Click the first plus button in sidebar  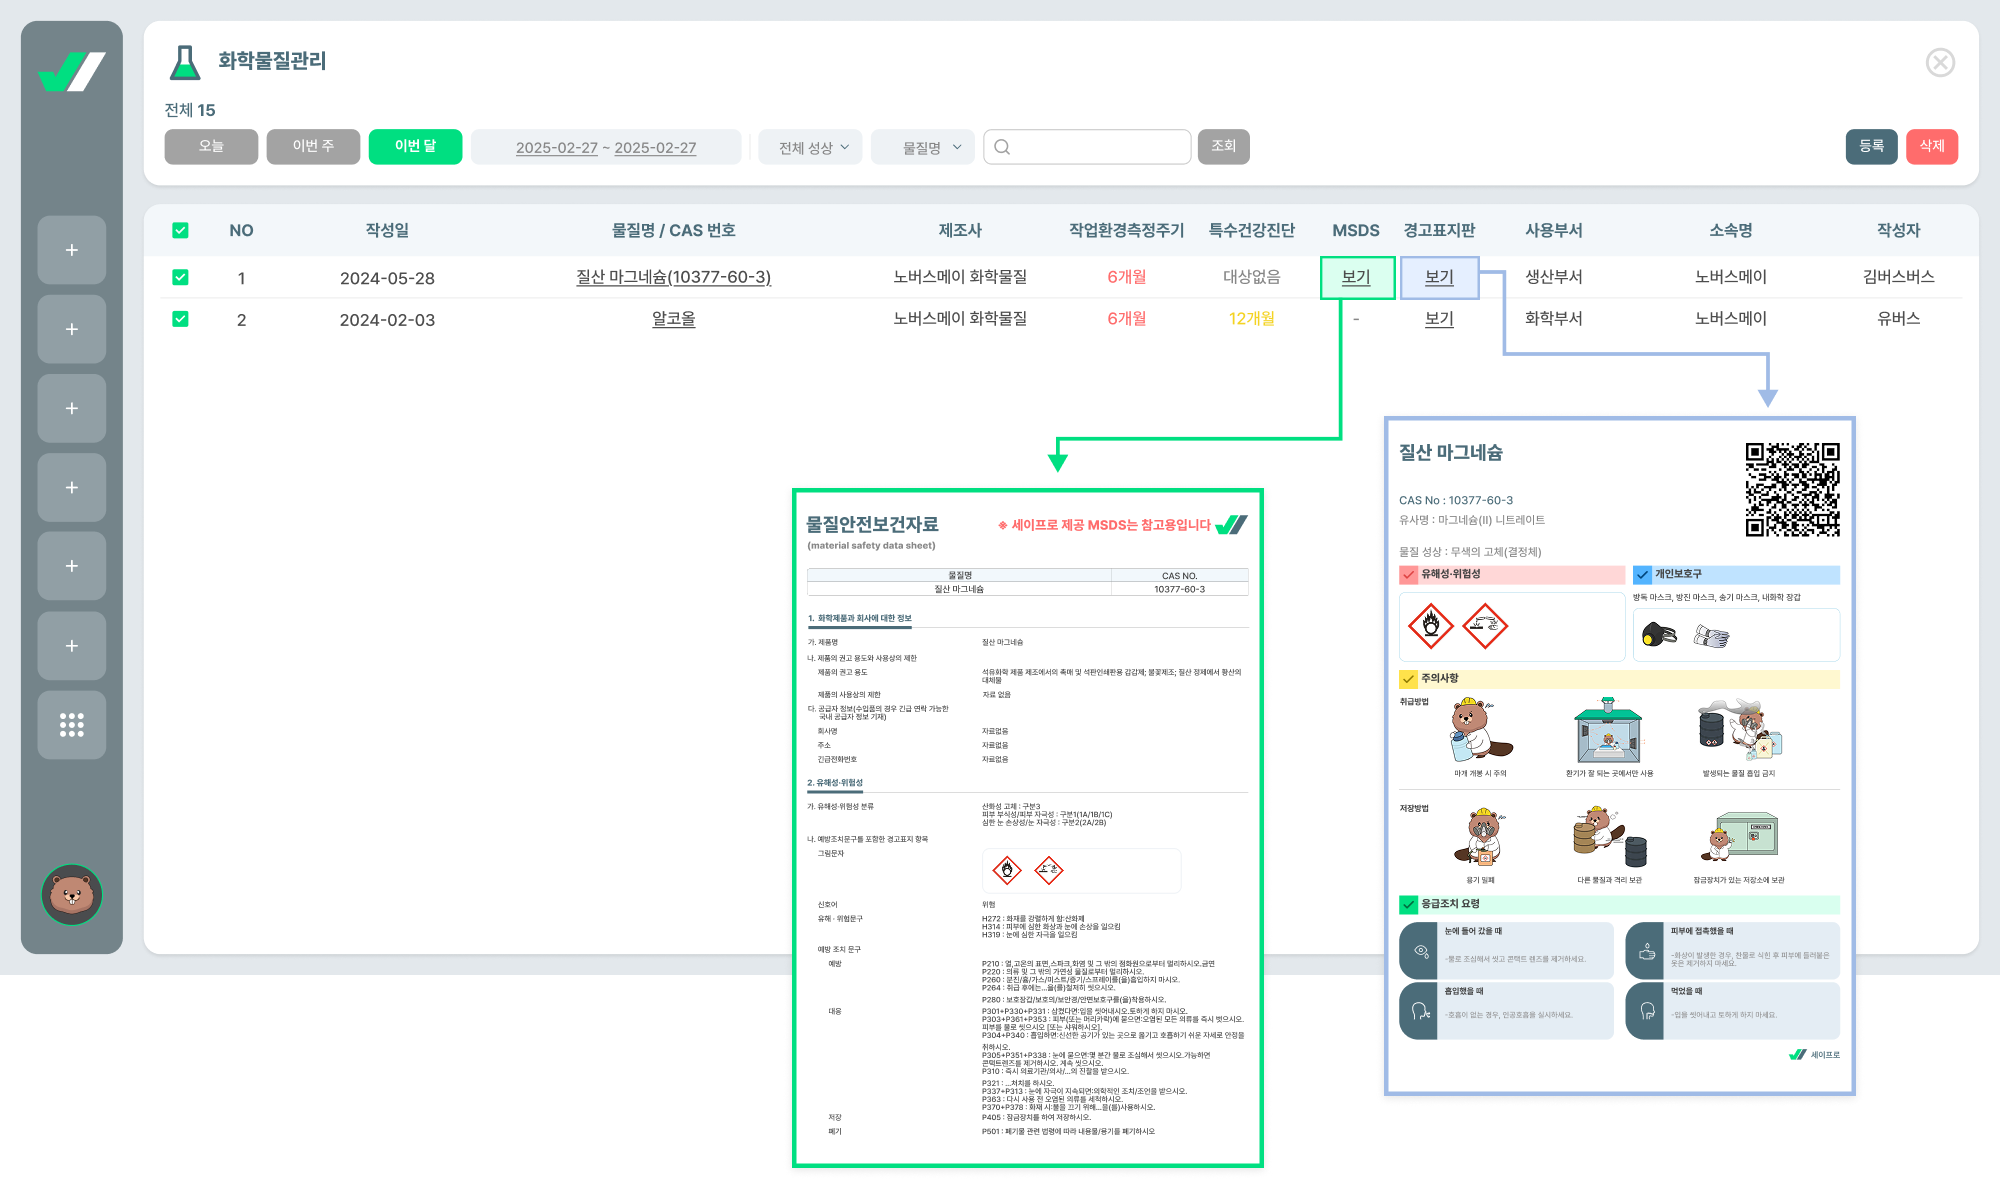pyautogui.click(x=71, y=250)
